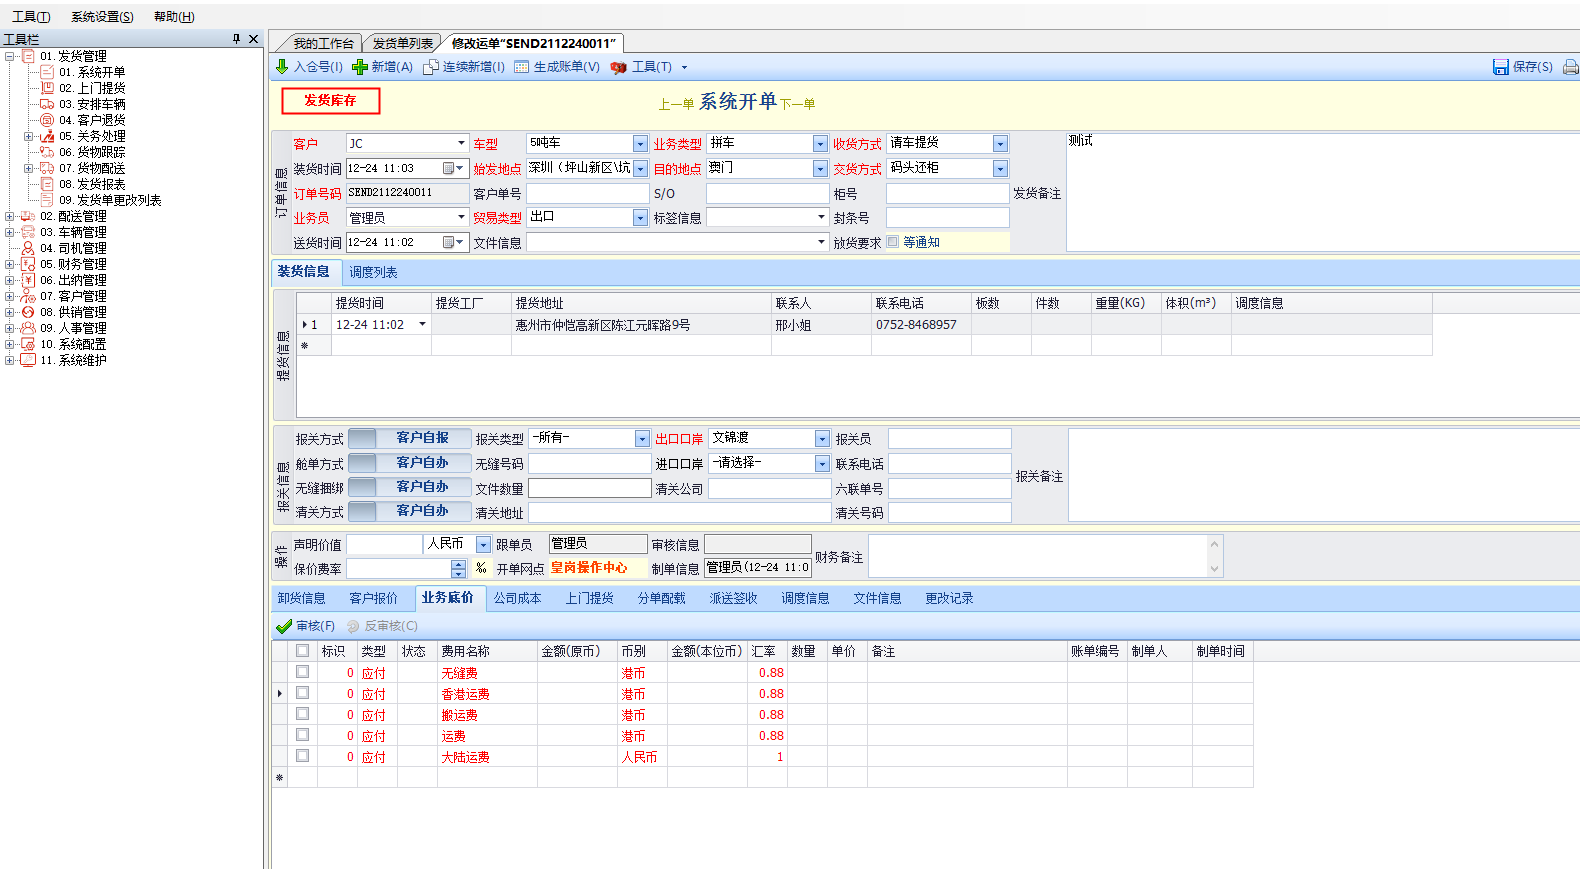1580x869 pixels.
Task: Click the 新增 green plus icon
Action: (x=360, y=67)
